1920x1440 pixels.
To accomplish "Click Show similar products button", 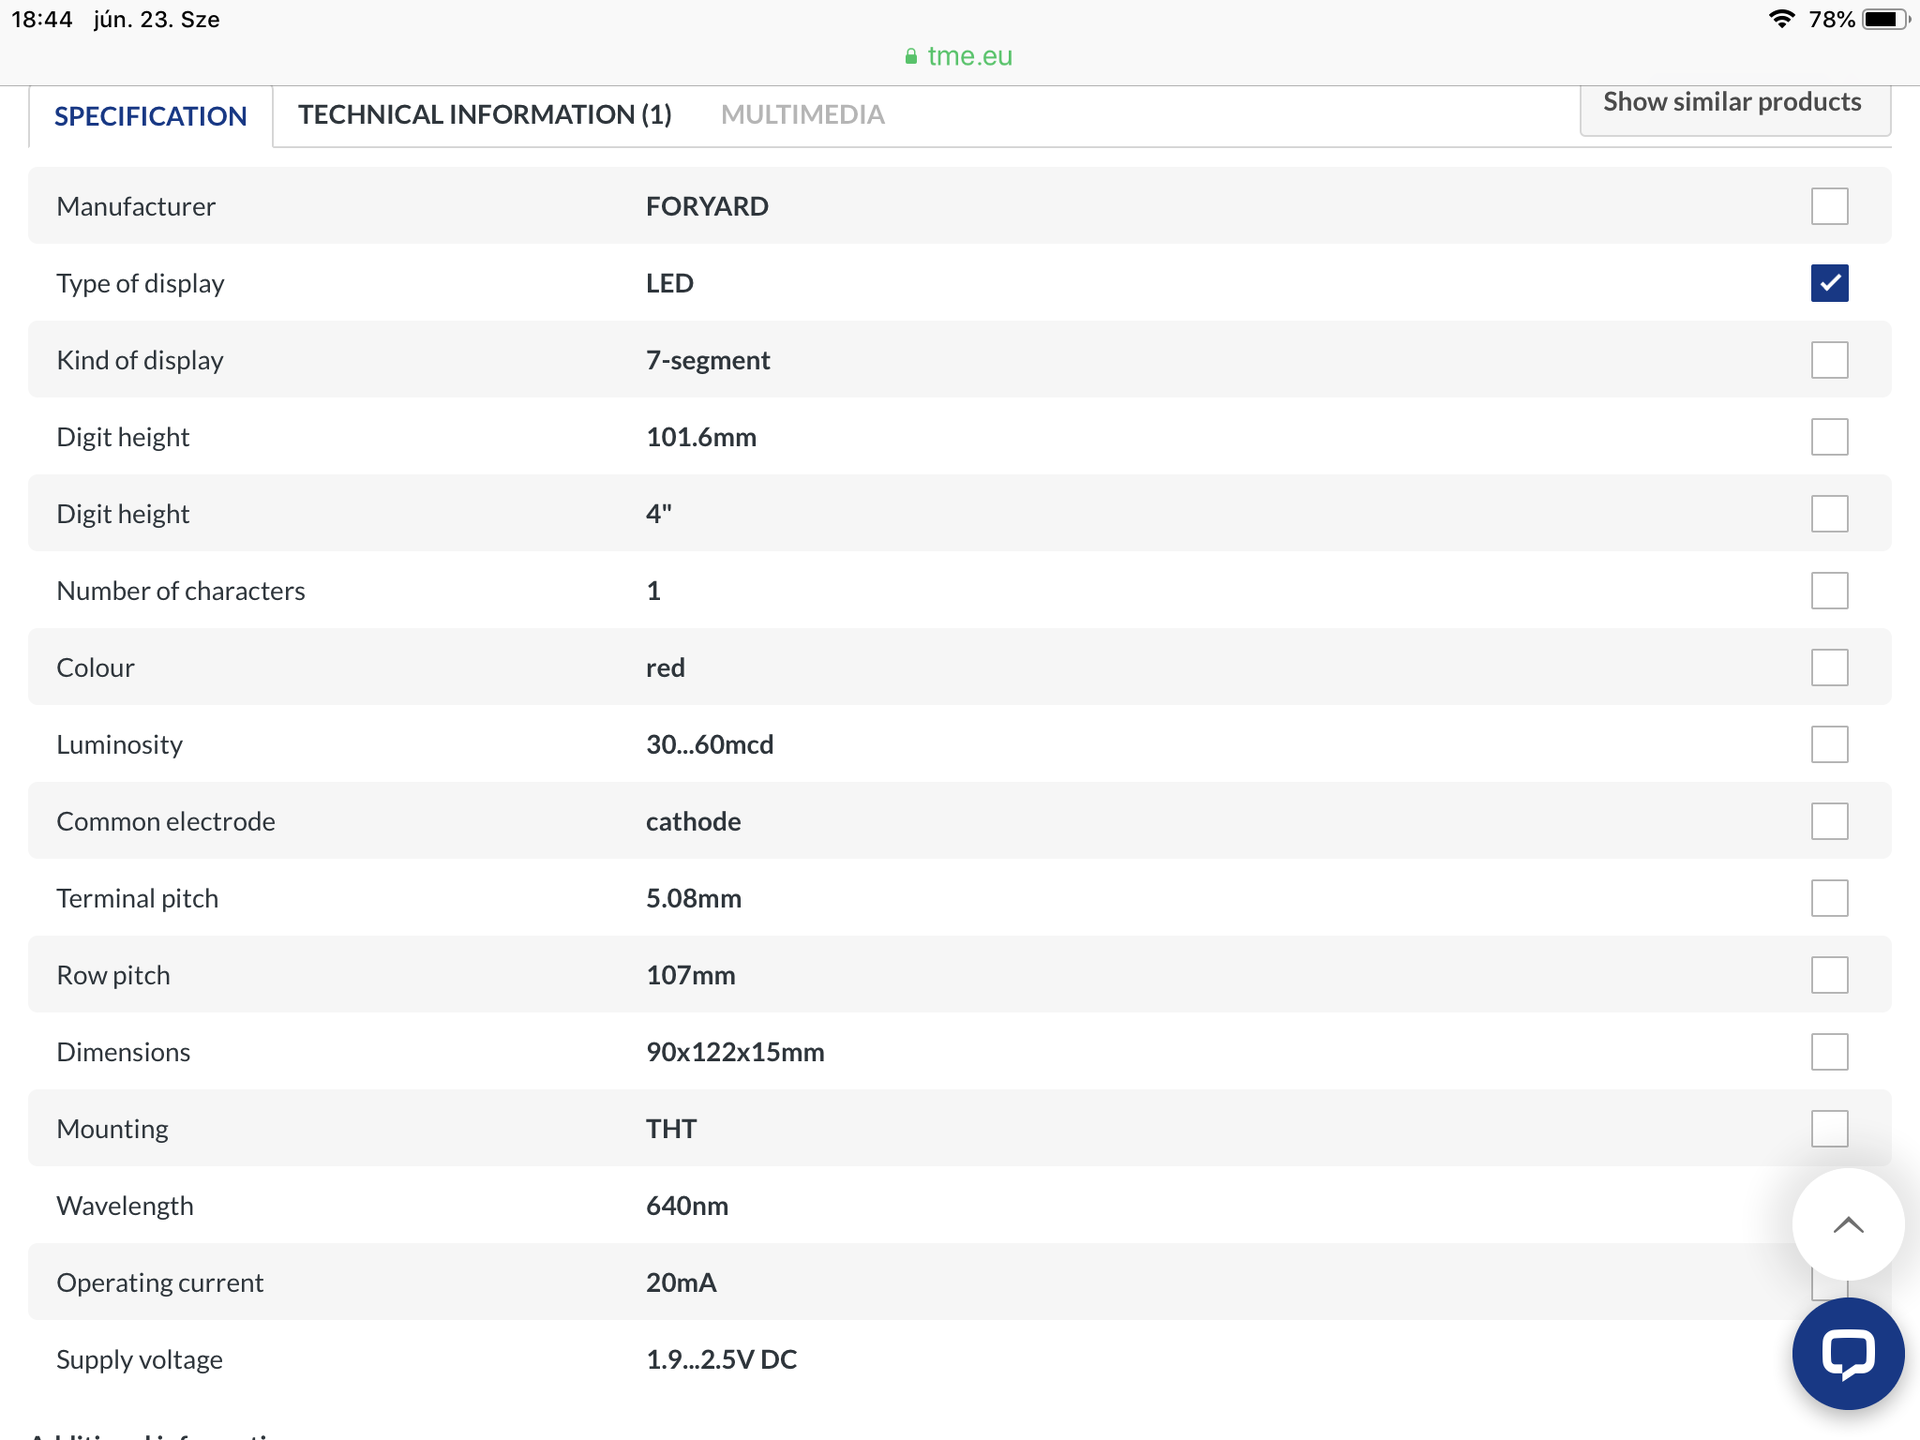I will pyautogui.click(x=1732, y=103).
